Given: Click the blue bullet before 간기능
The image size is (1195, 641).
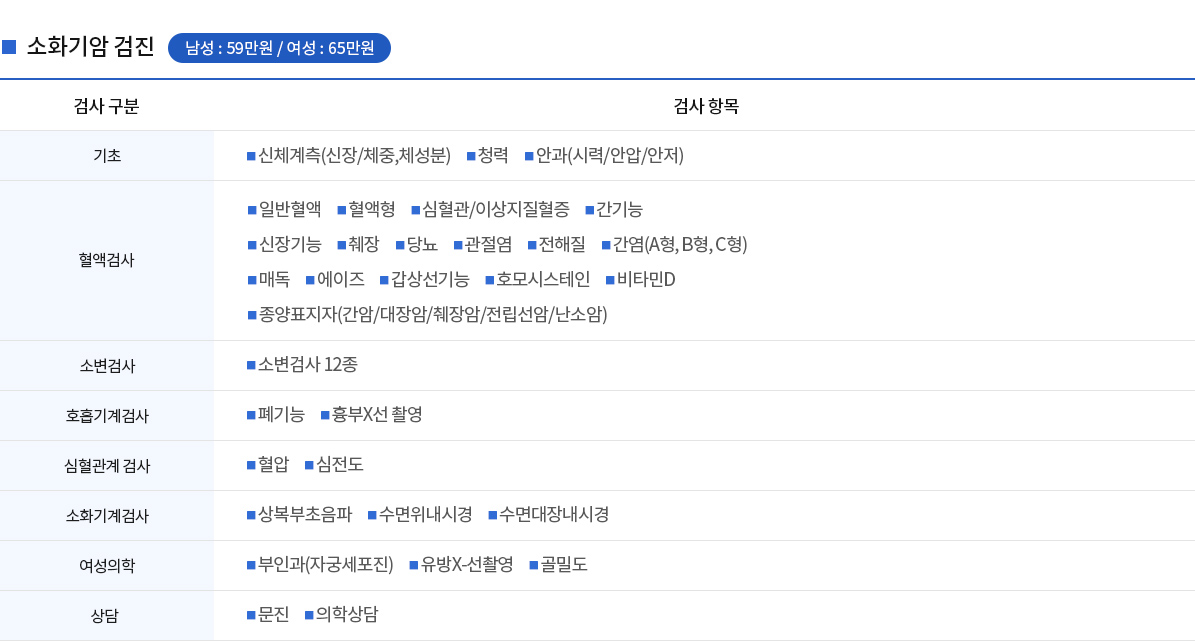Looking at the screenshot, I should pyautogui.click(x=590, y=210).
